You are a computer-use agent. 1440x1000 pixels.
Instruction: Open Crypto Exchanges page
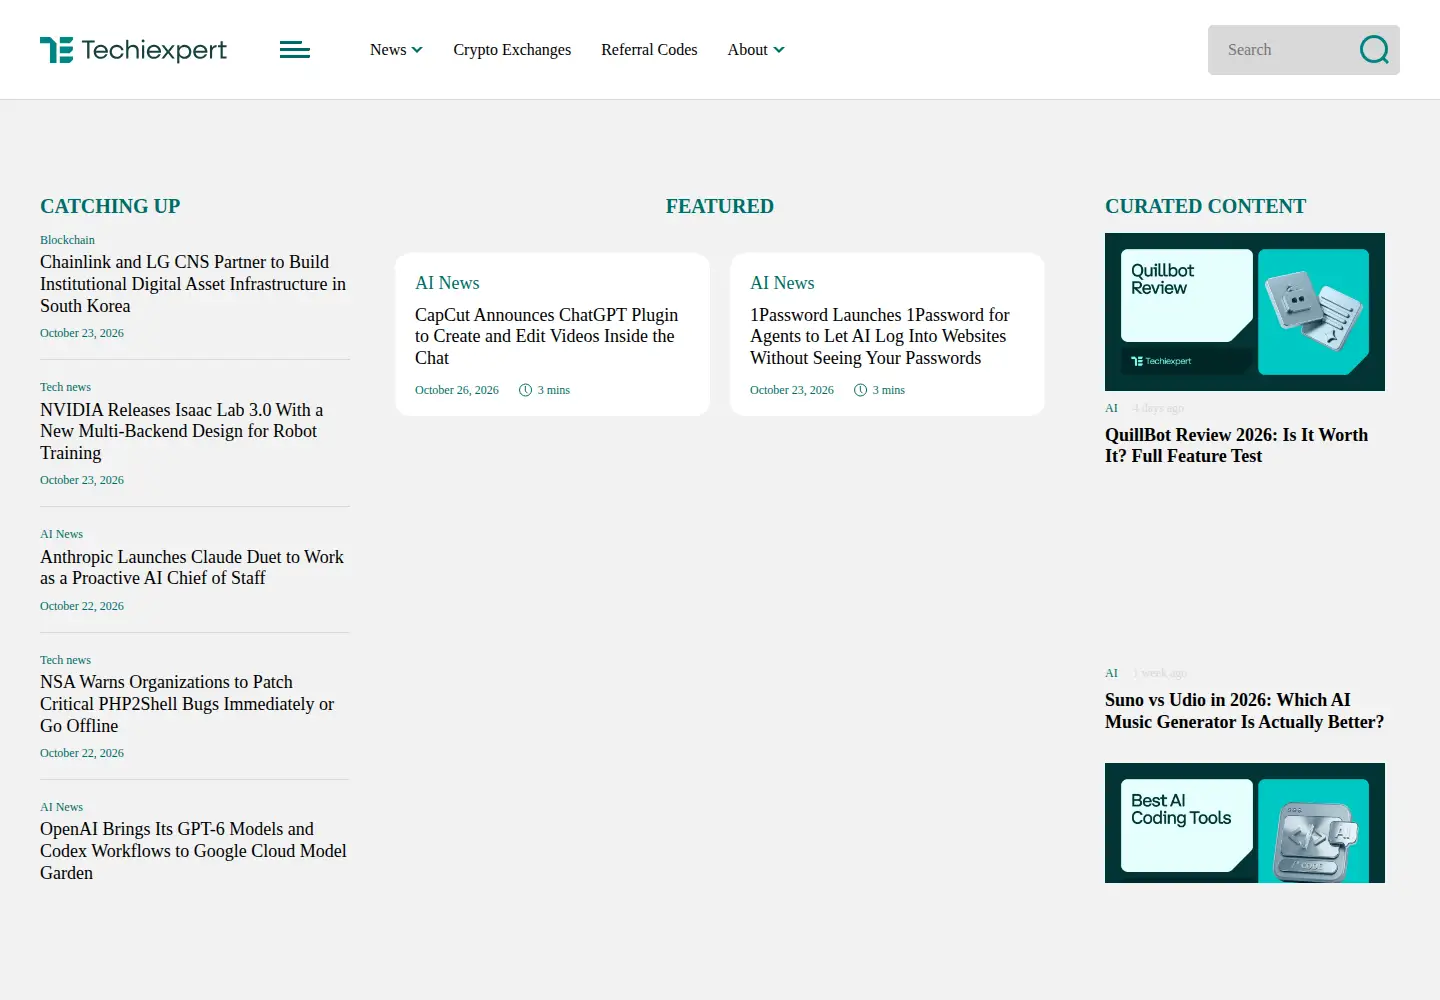click(x=512, y=50)
